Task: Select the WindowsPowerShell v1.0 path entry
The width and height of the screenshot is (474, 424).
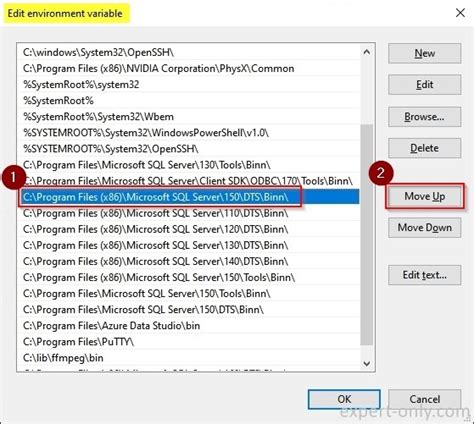Action: point(189,133)
